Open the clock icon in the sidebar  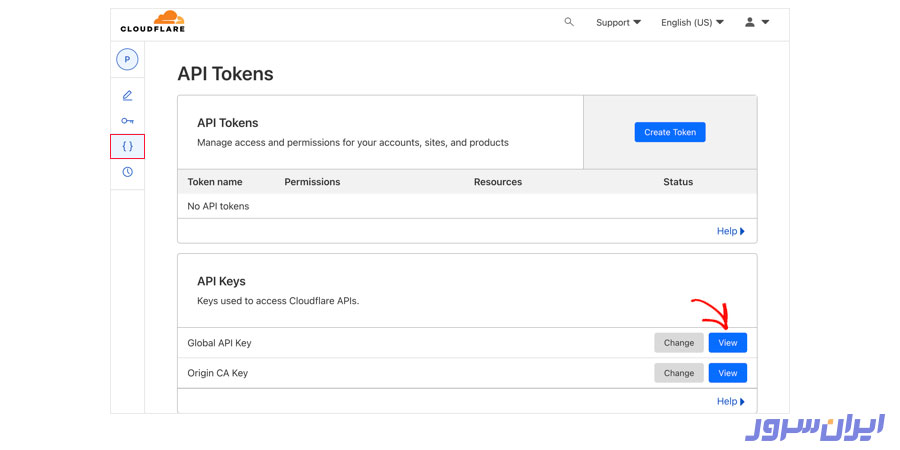127,172
